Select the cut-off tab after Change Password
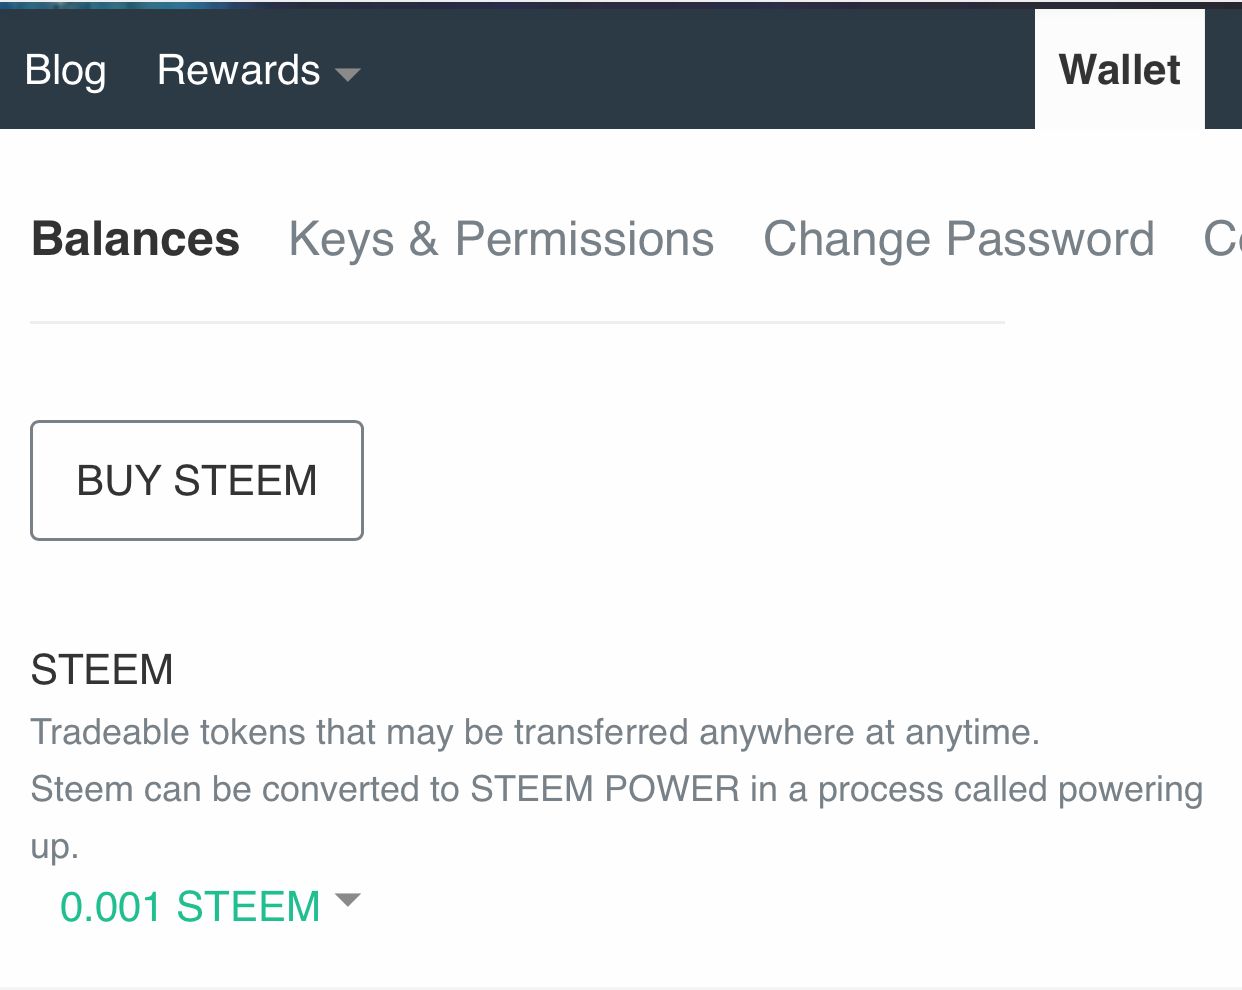1242x990 pixels. 1222,240
